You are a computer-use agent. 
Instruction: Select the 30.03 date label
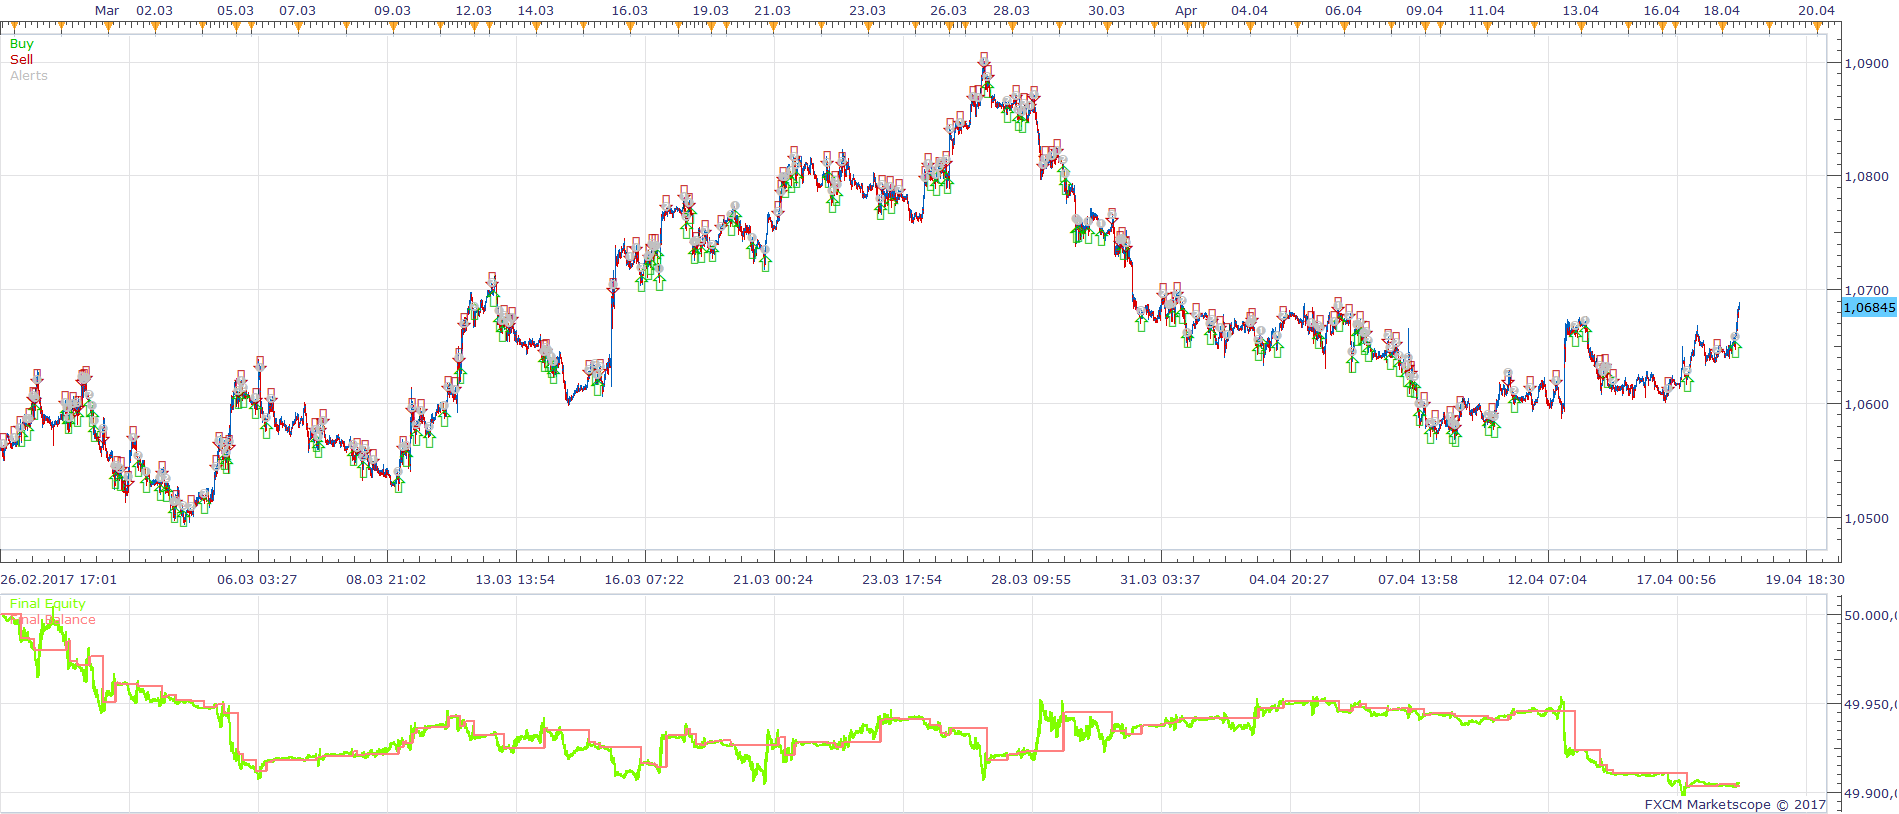click(1106, 11)
